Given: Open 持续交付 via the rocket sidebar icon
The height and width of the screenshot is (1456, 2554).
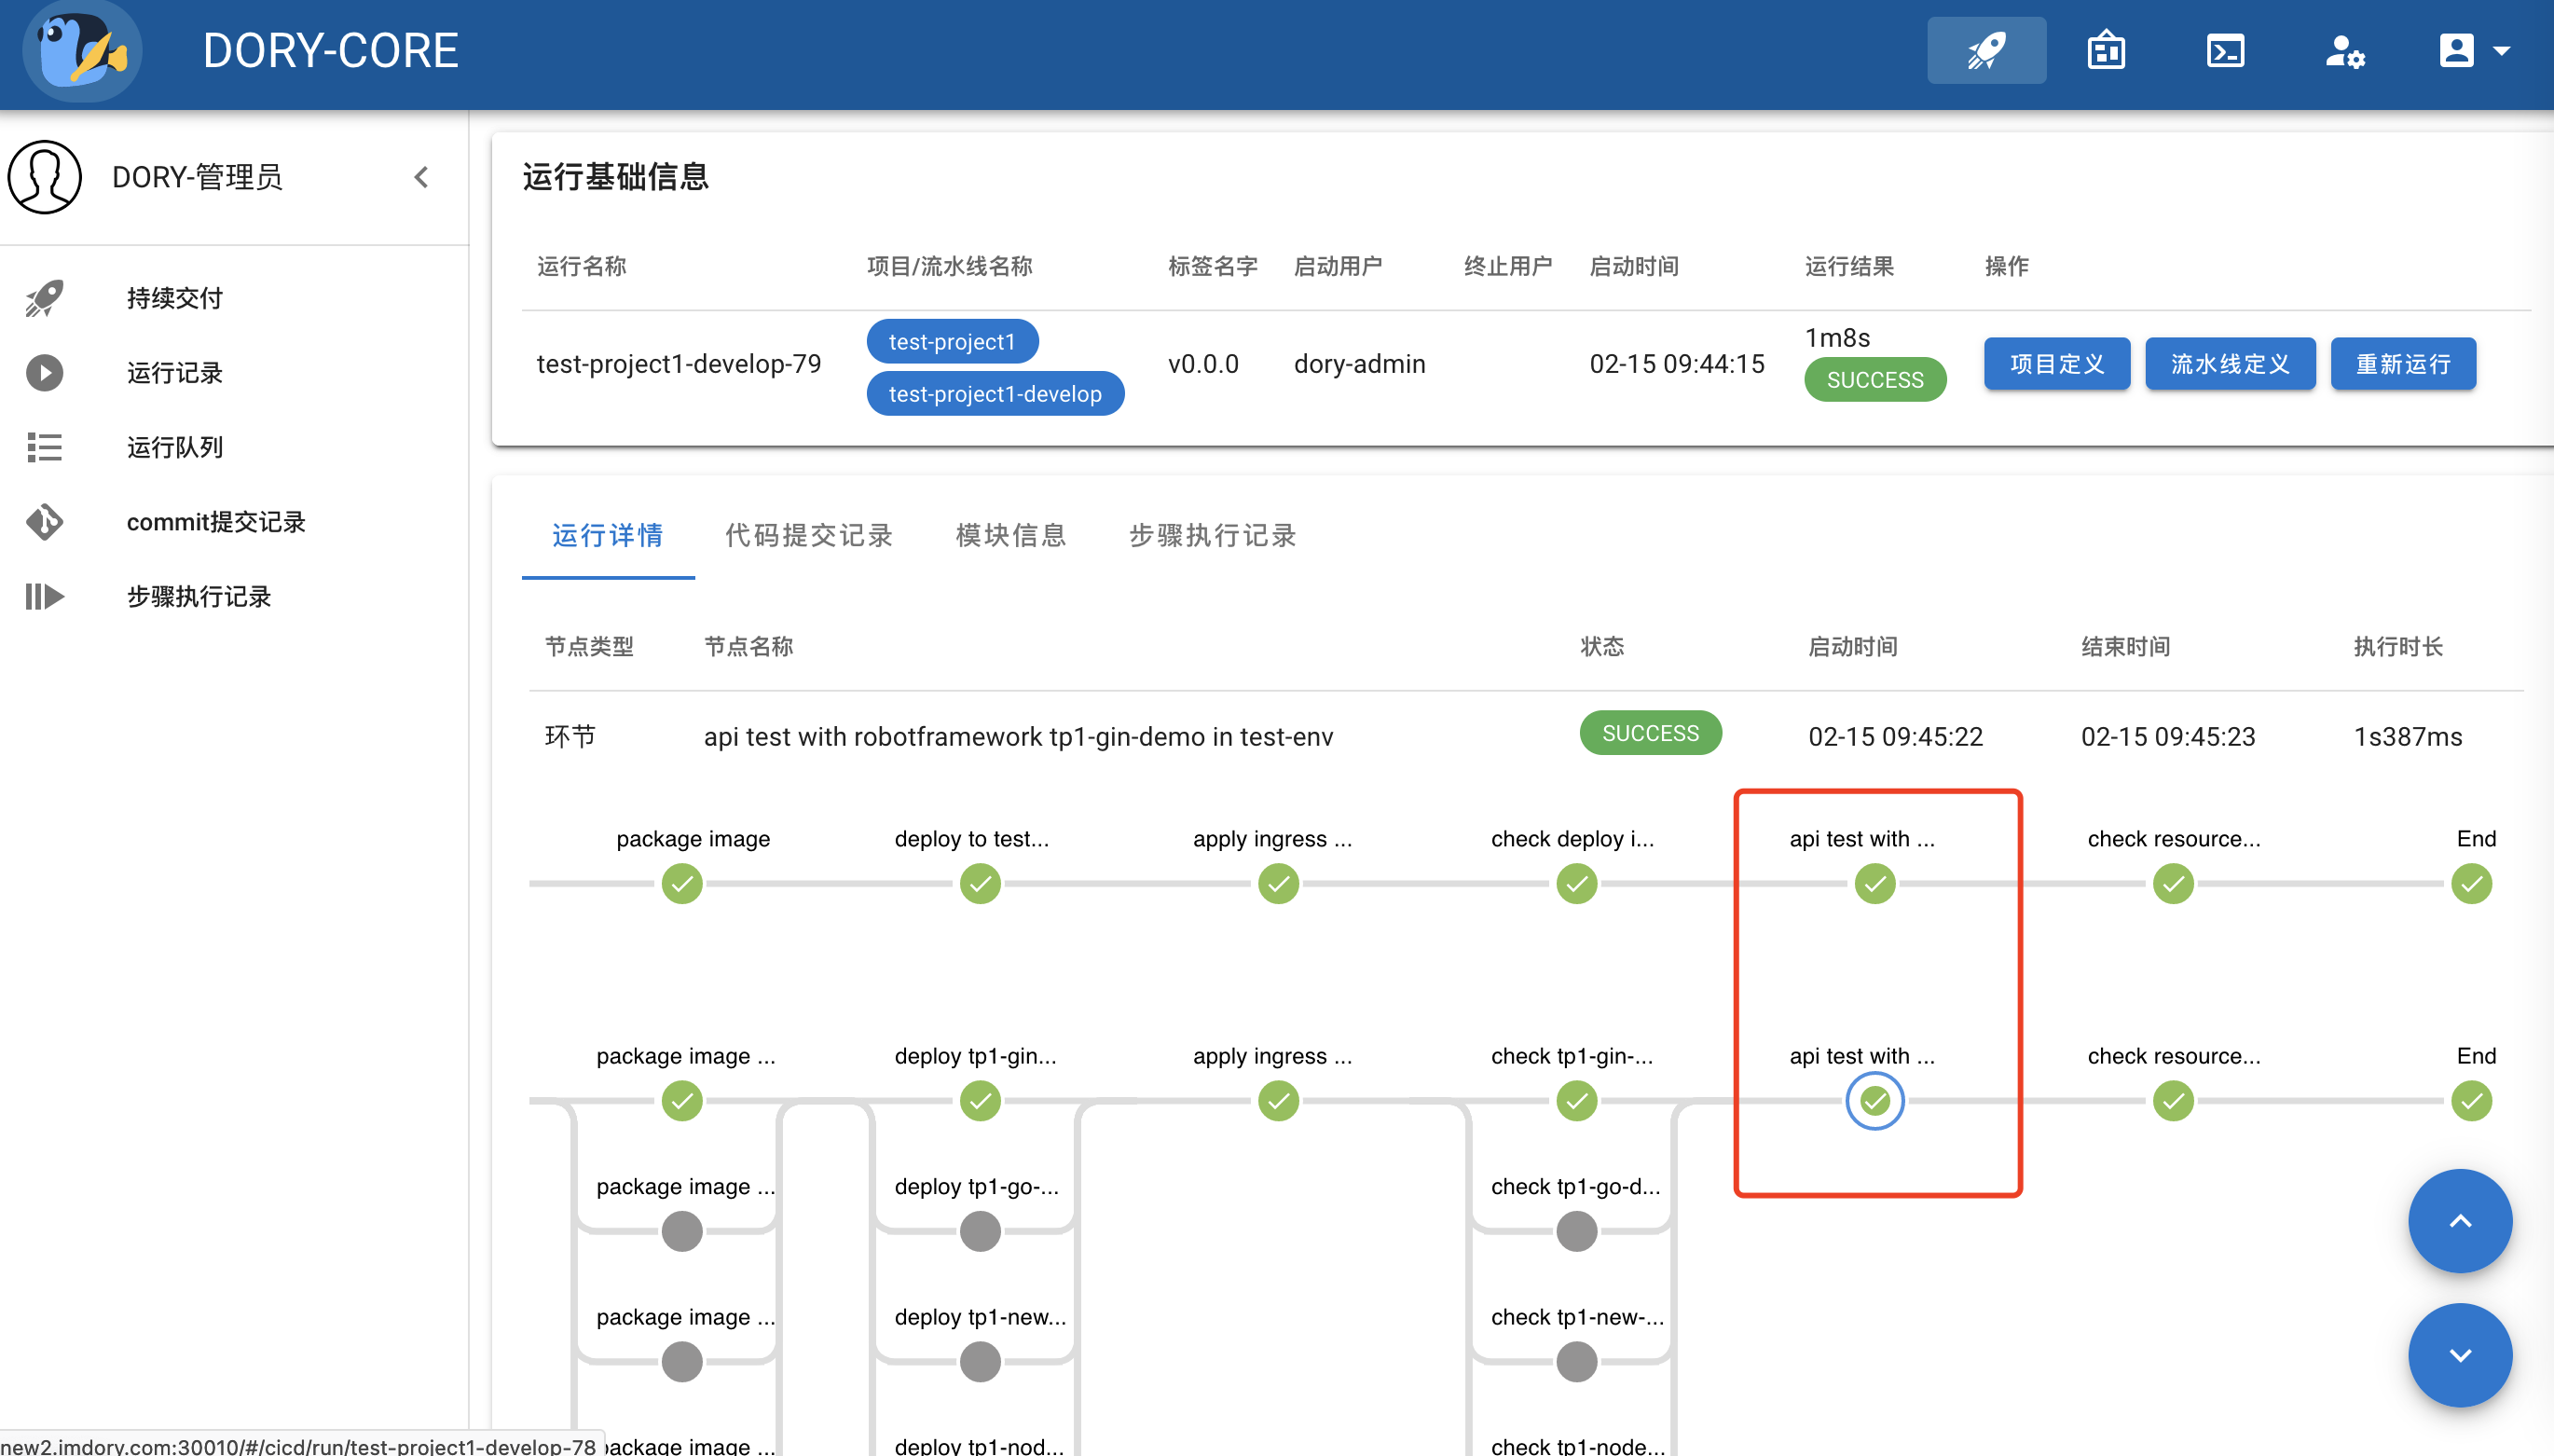Looking at the screenshot, I should (x=44, y=297).
